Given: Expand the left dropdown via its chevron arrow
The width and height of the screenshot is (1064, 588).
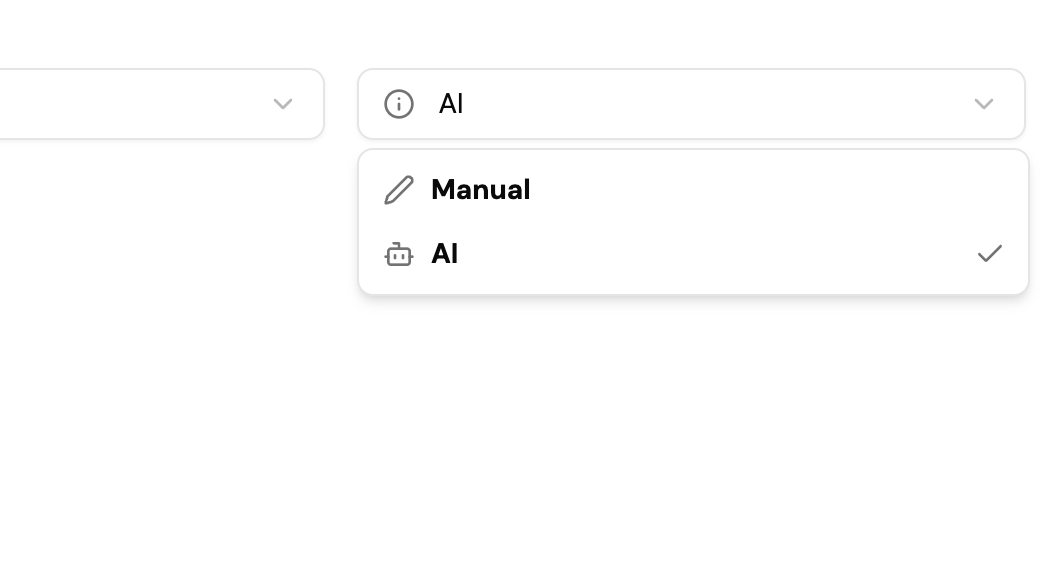Looking at the screenshot, I should [283, 104].
